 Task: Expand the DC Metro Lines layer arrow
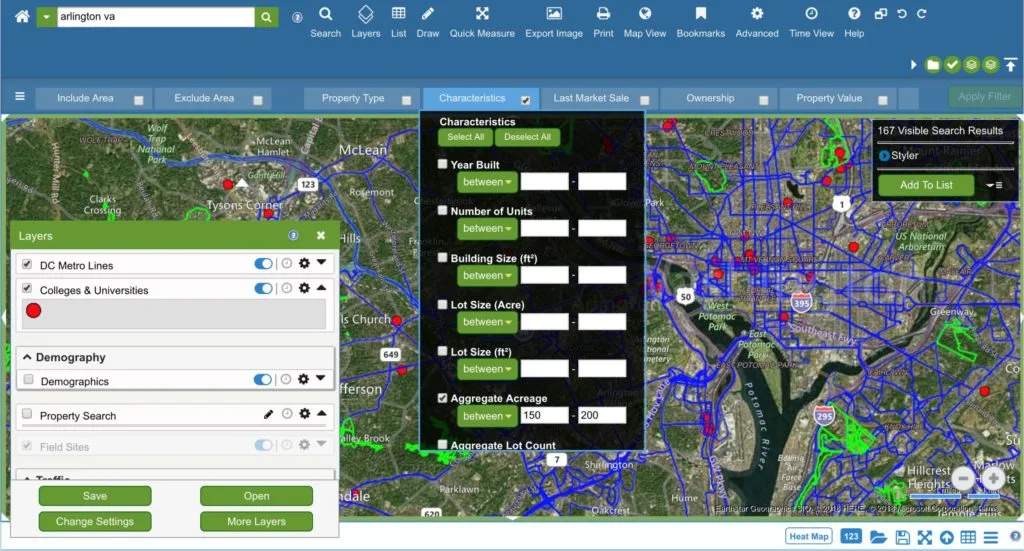coord(321,262)
